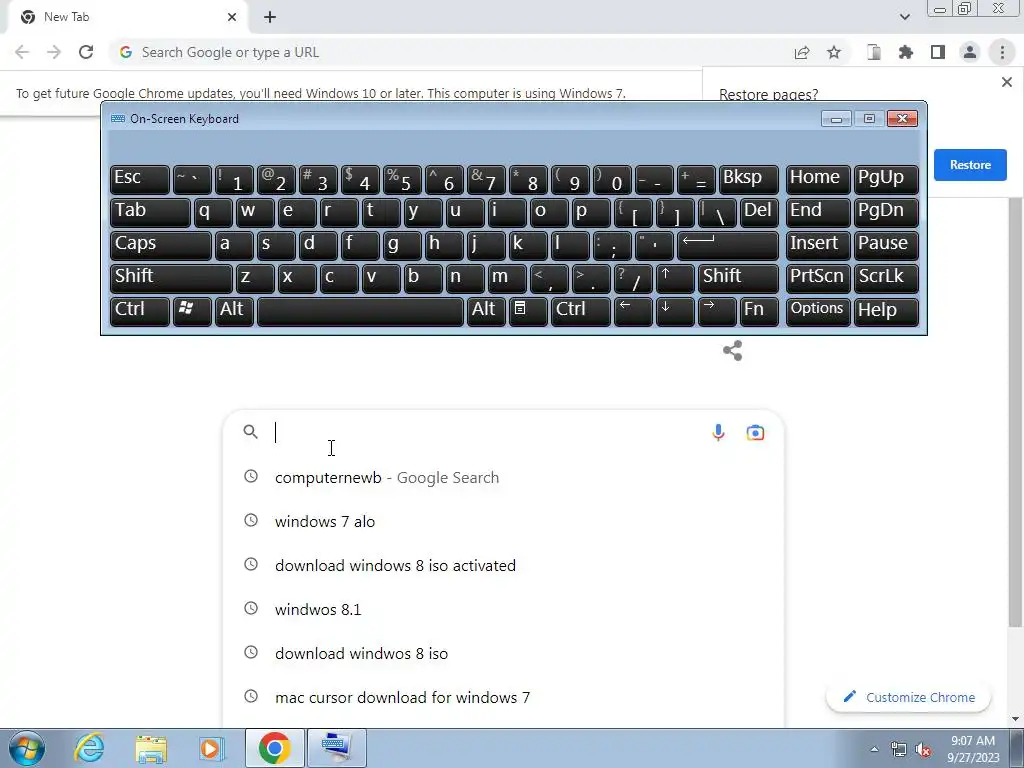Click the muted volume tray icon
Screen dimensions: 1024x768
(923, 749)
